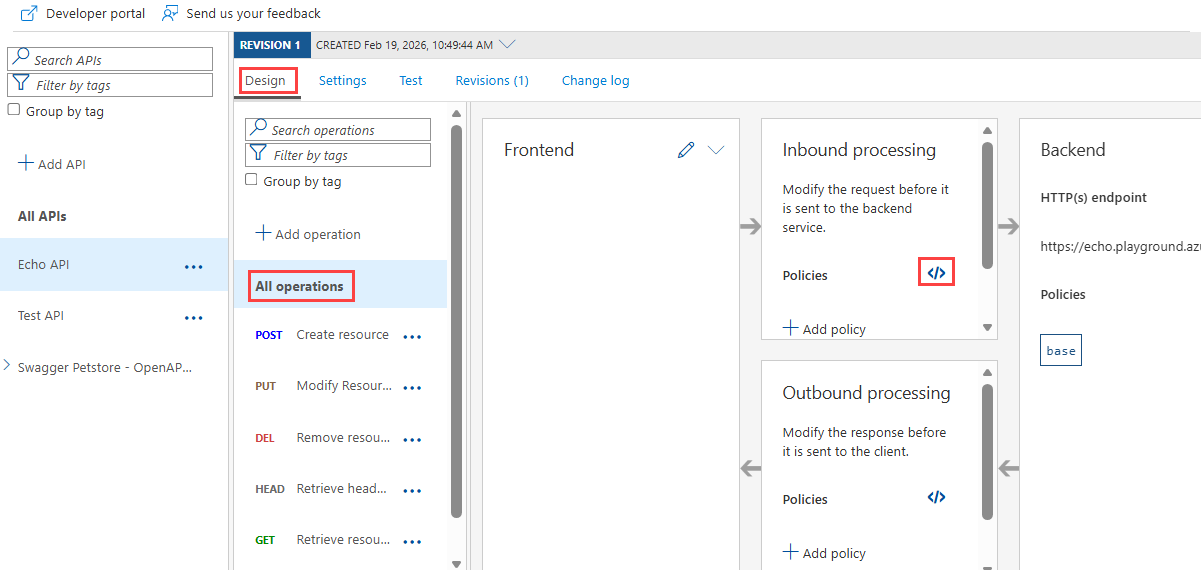Open Outbound processing policy code editor
The width and height of the screenshot is (1201, 570).
936,497
